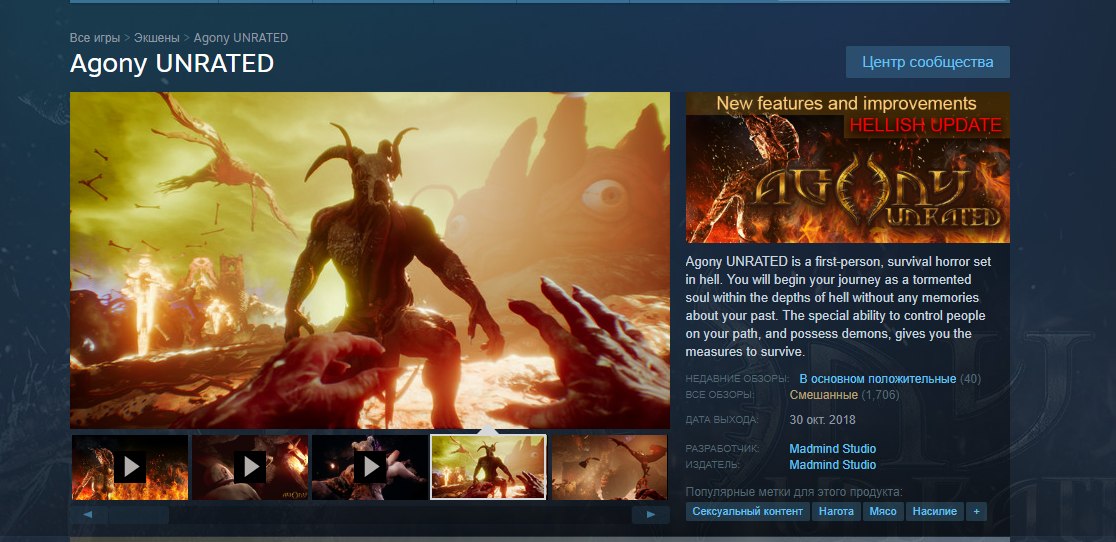Open recent reviews 'В основном положительные'
The height and width of the screenshot is (542, 1116).
point(878,378)
